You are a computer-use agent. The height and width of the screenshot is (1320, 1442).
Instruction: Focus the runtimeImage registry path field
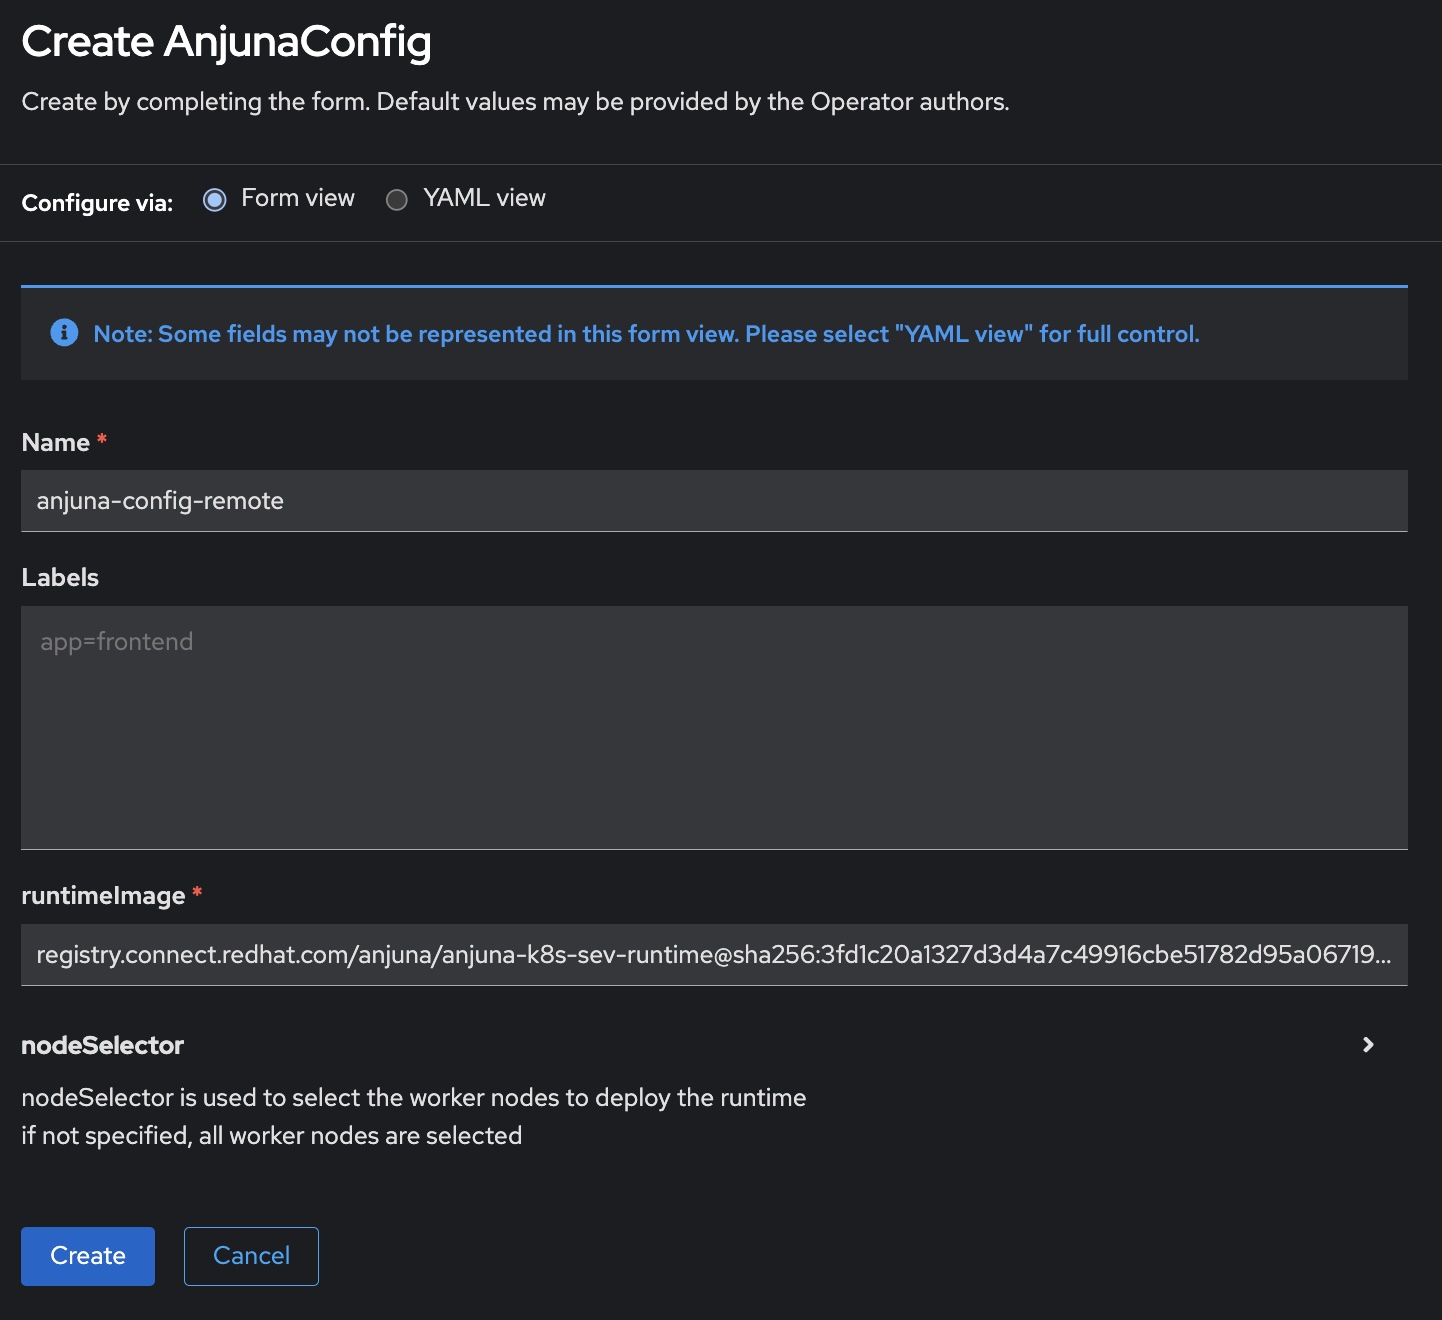coord(714,955)
